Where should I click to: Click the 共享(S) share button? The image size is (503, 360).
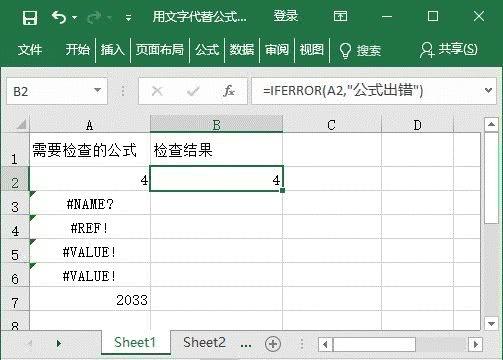click(448, 50)
